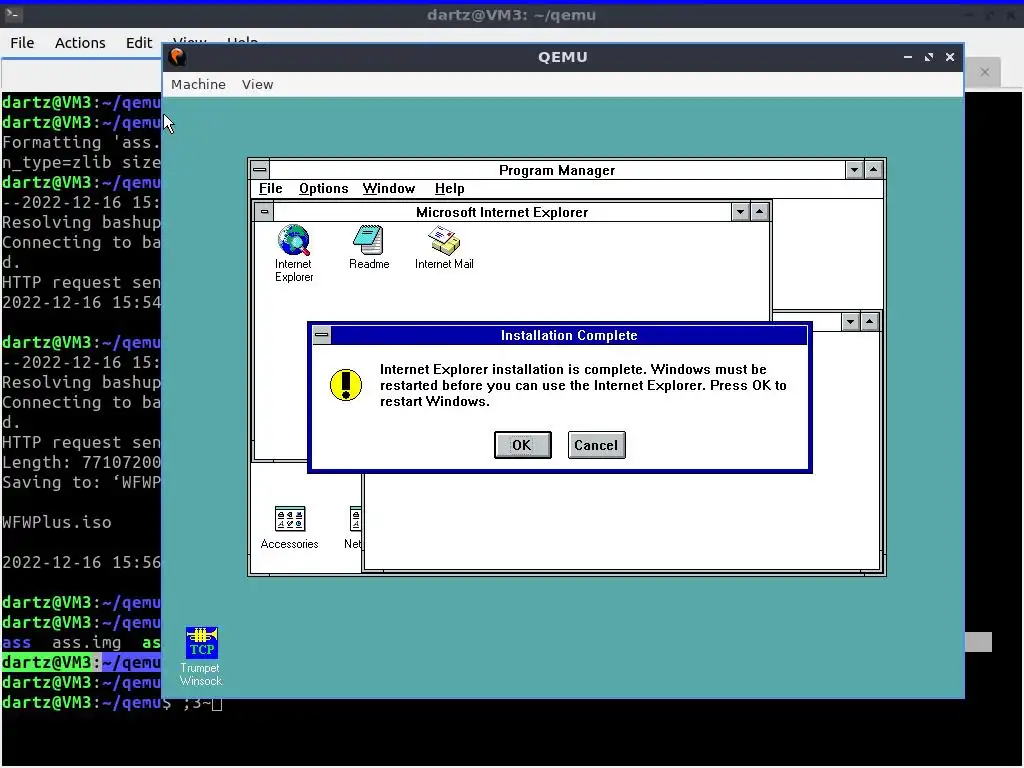
Task: Minimize the partially hidden group window
Action: coord(850,321)
